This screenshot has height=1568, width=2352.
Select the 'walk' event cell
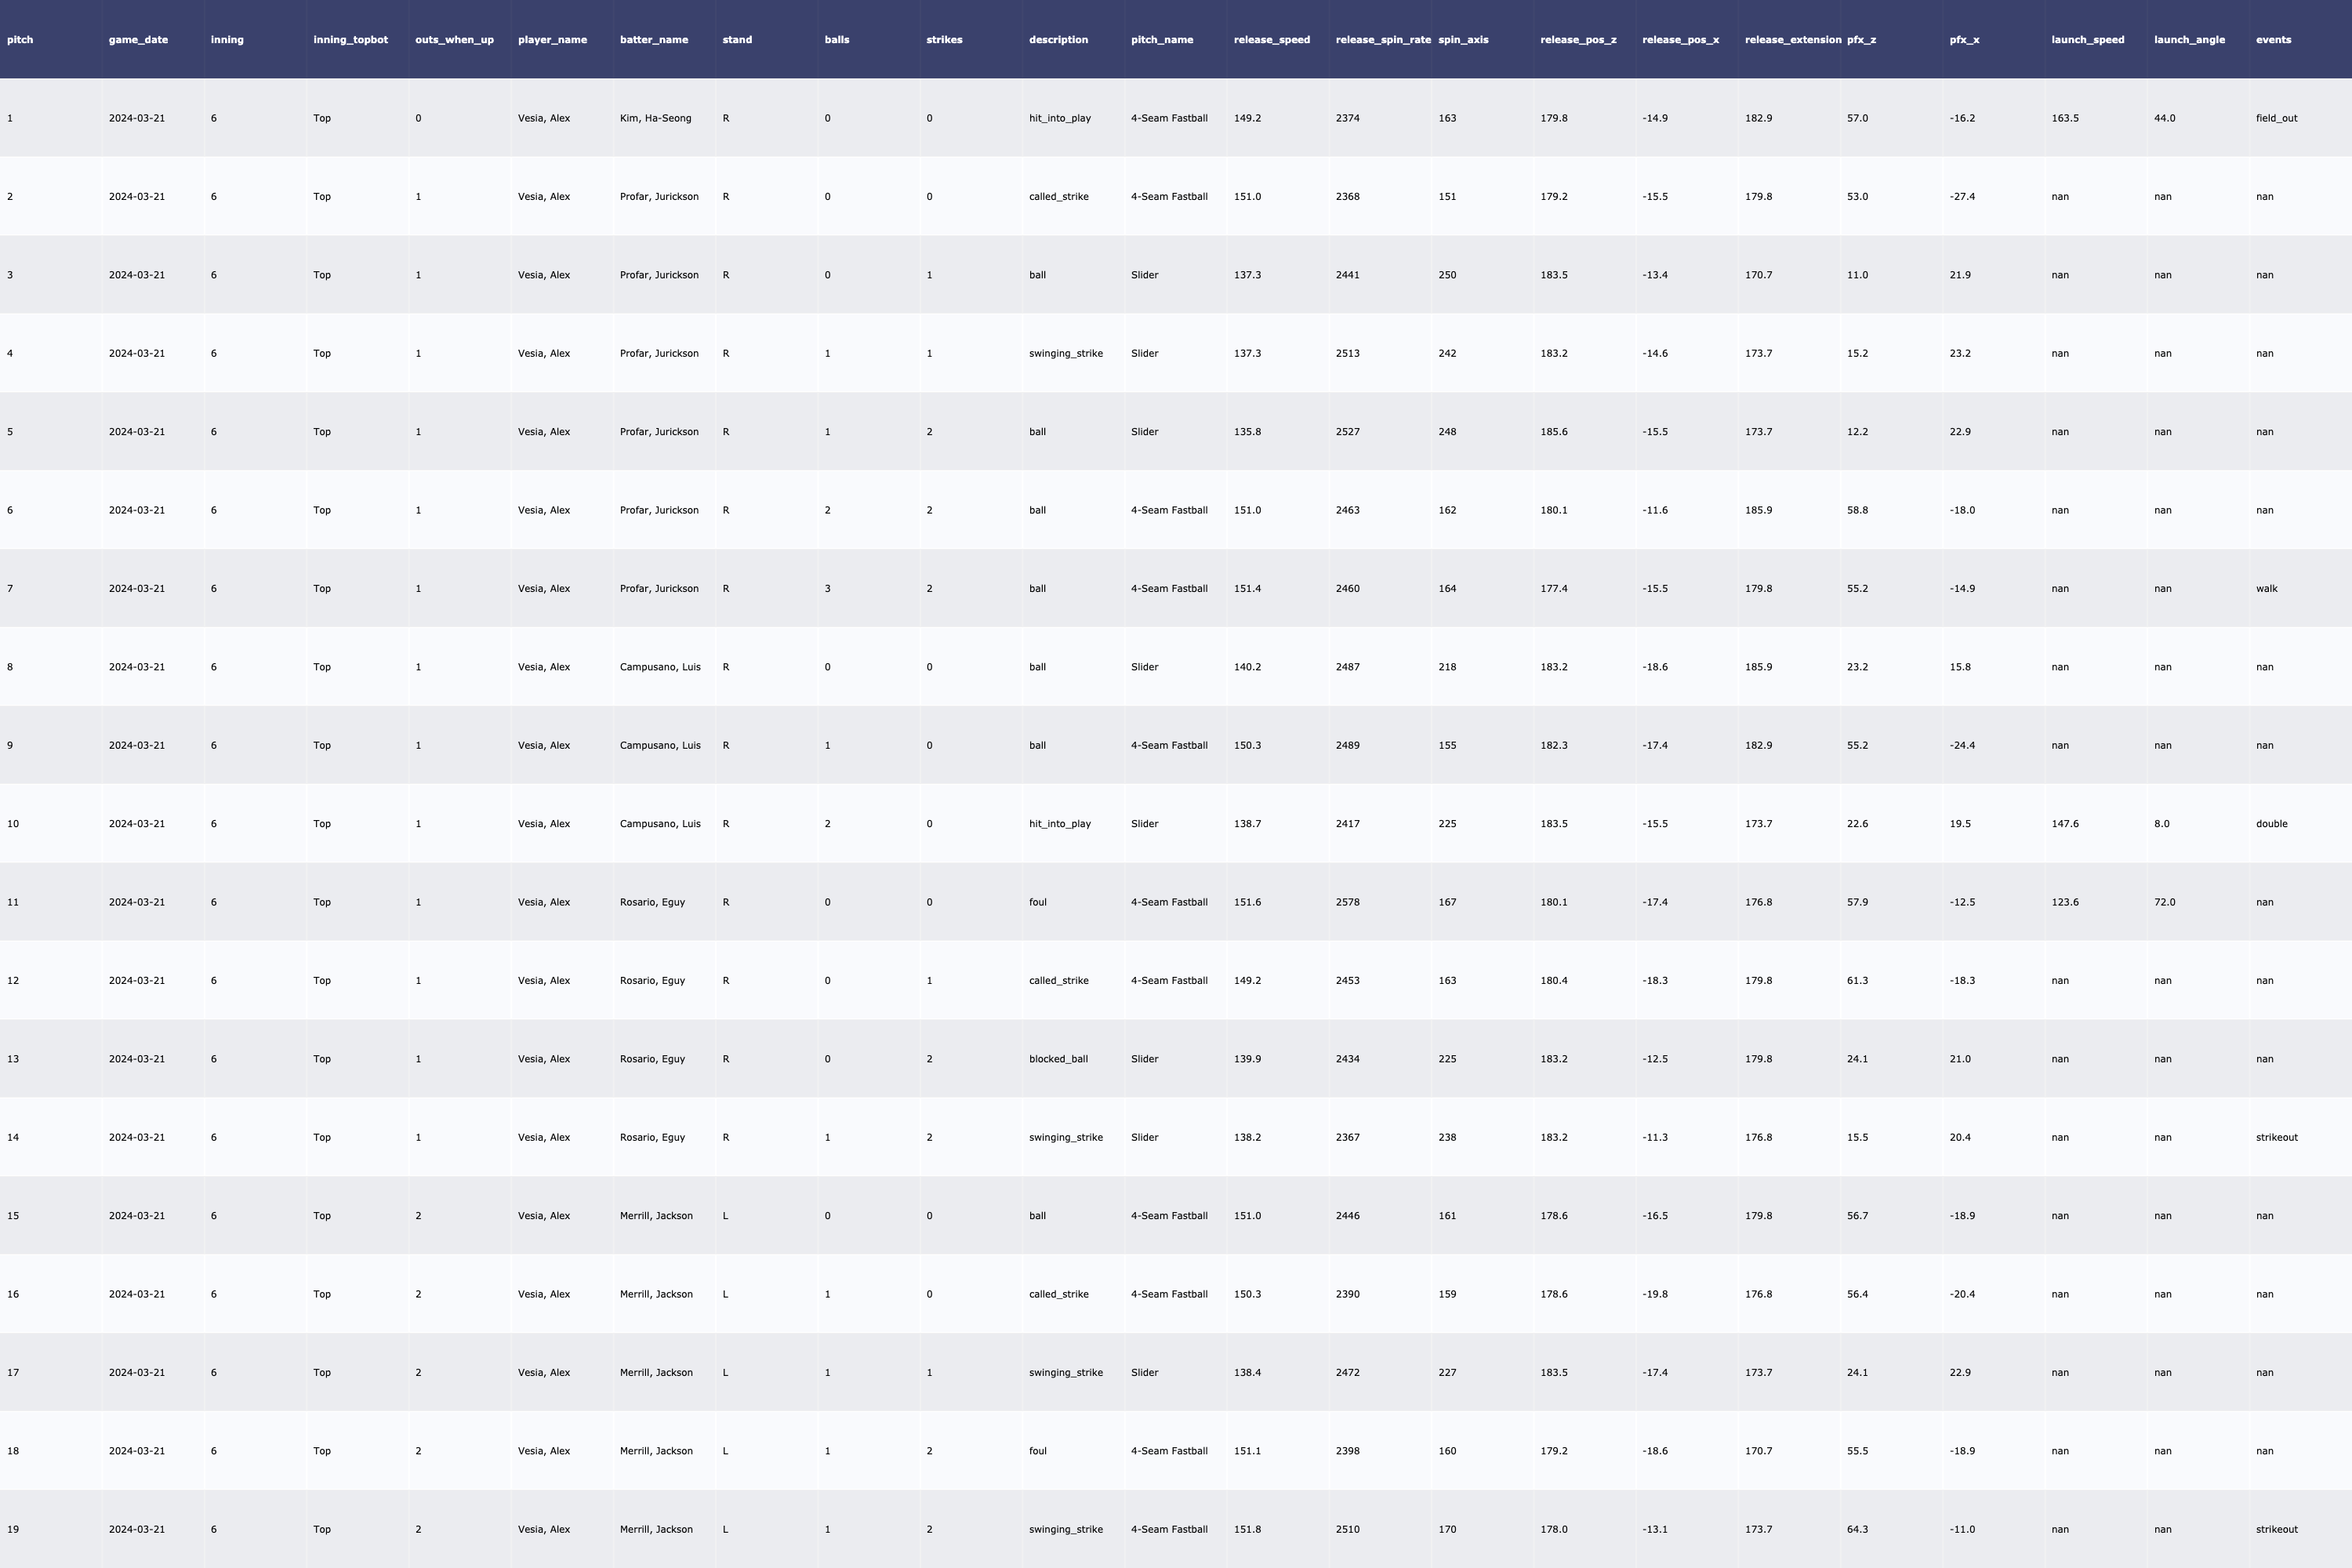(x=2266, y=589)
